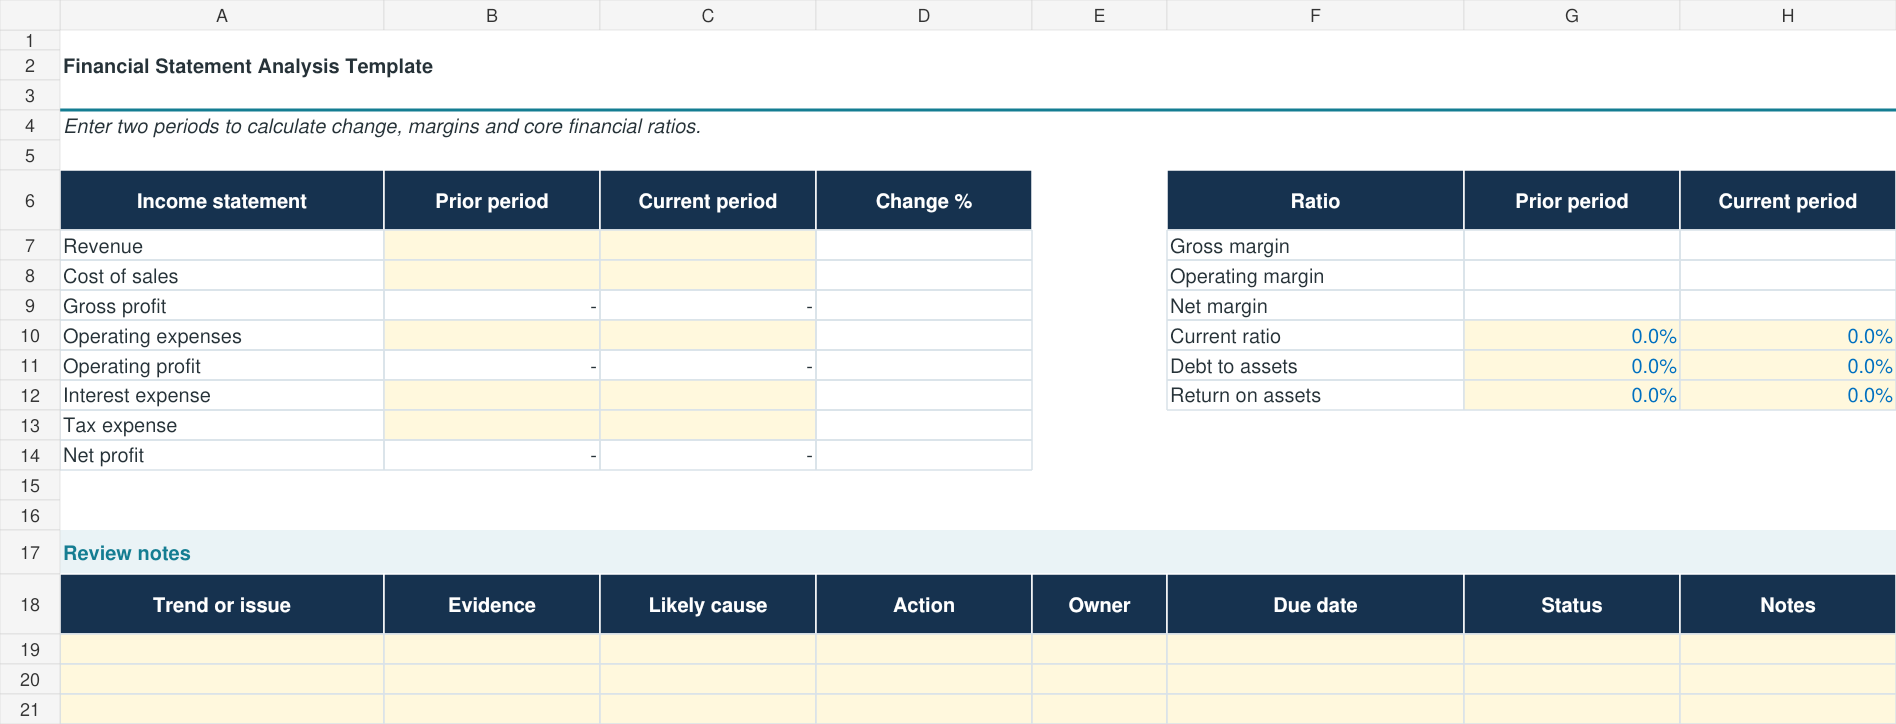Select the 'Gross margin' ratio label
The image size is (1896, 724).
[1230, 246]
